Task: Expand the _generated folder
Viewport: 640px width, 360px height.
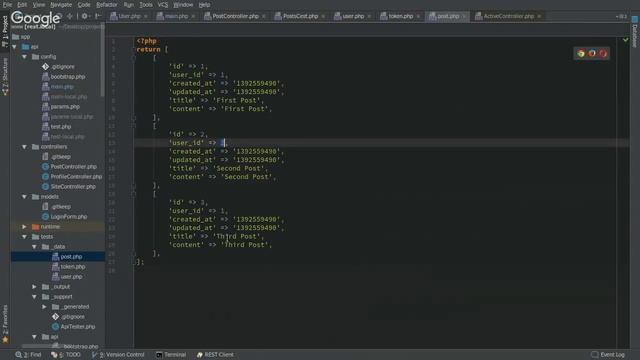Action: click(x=44, y=307)
